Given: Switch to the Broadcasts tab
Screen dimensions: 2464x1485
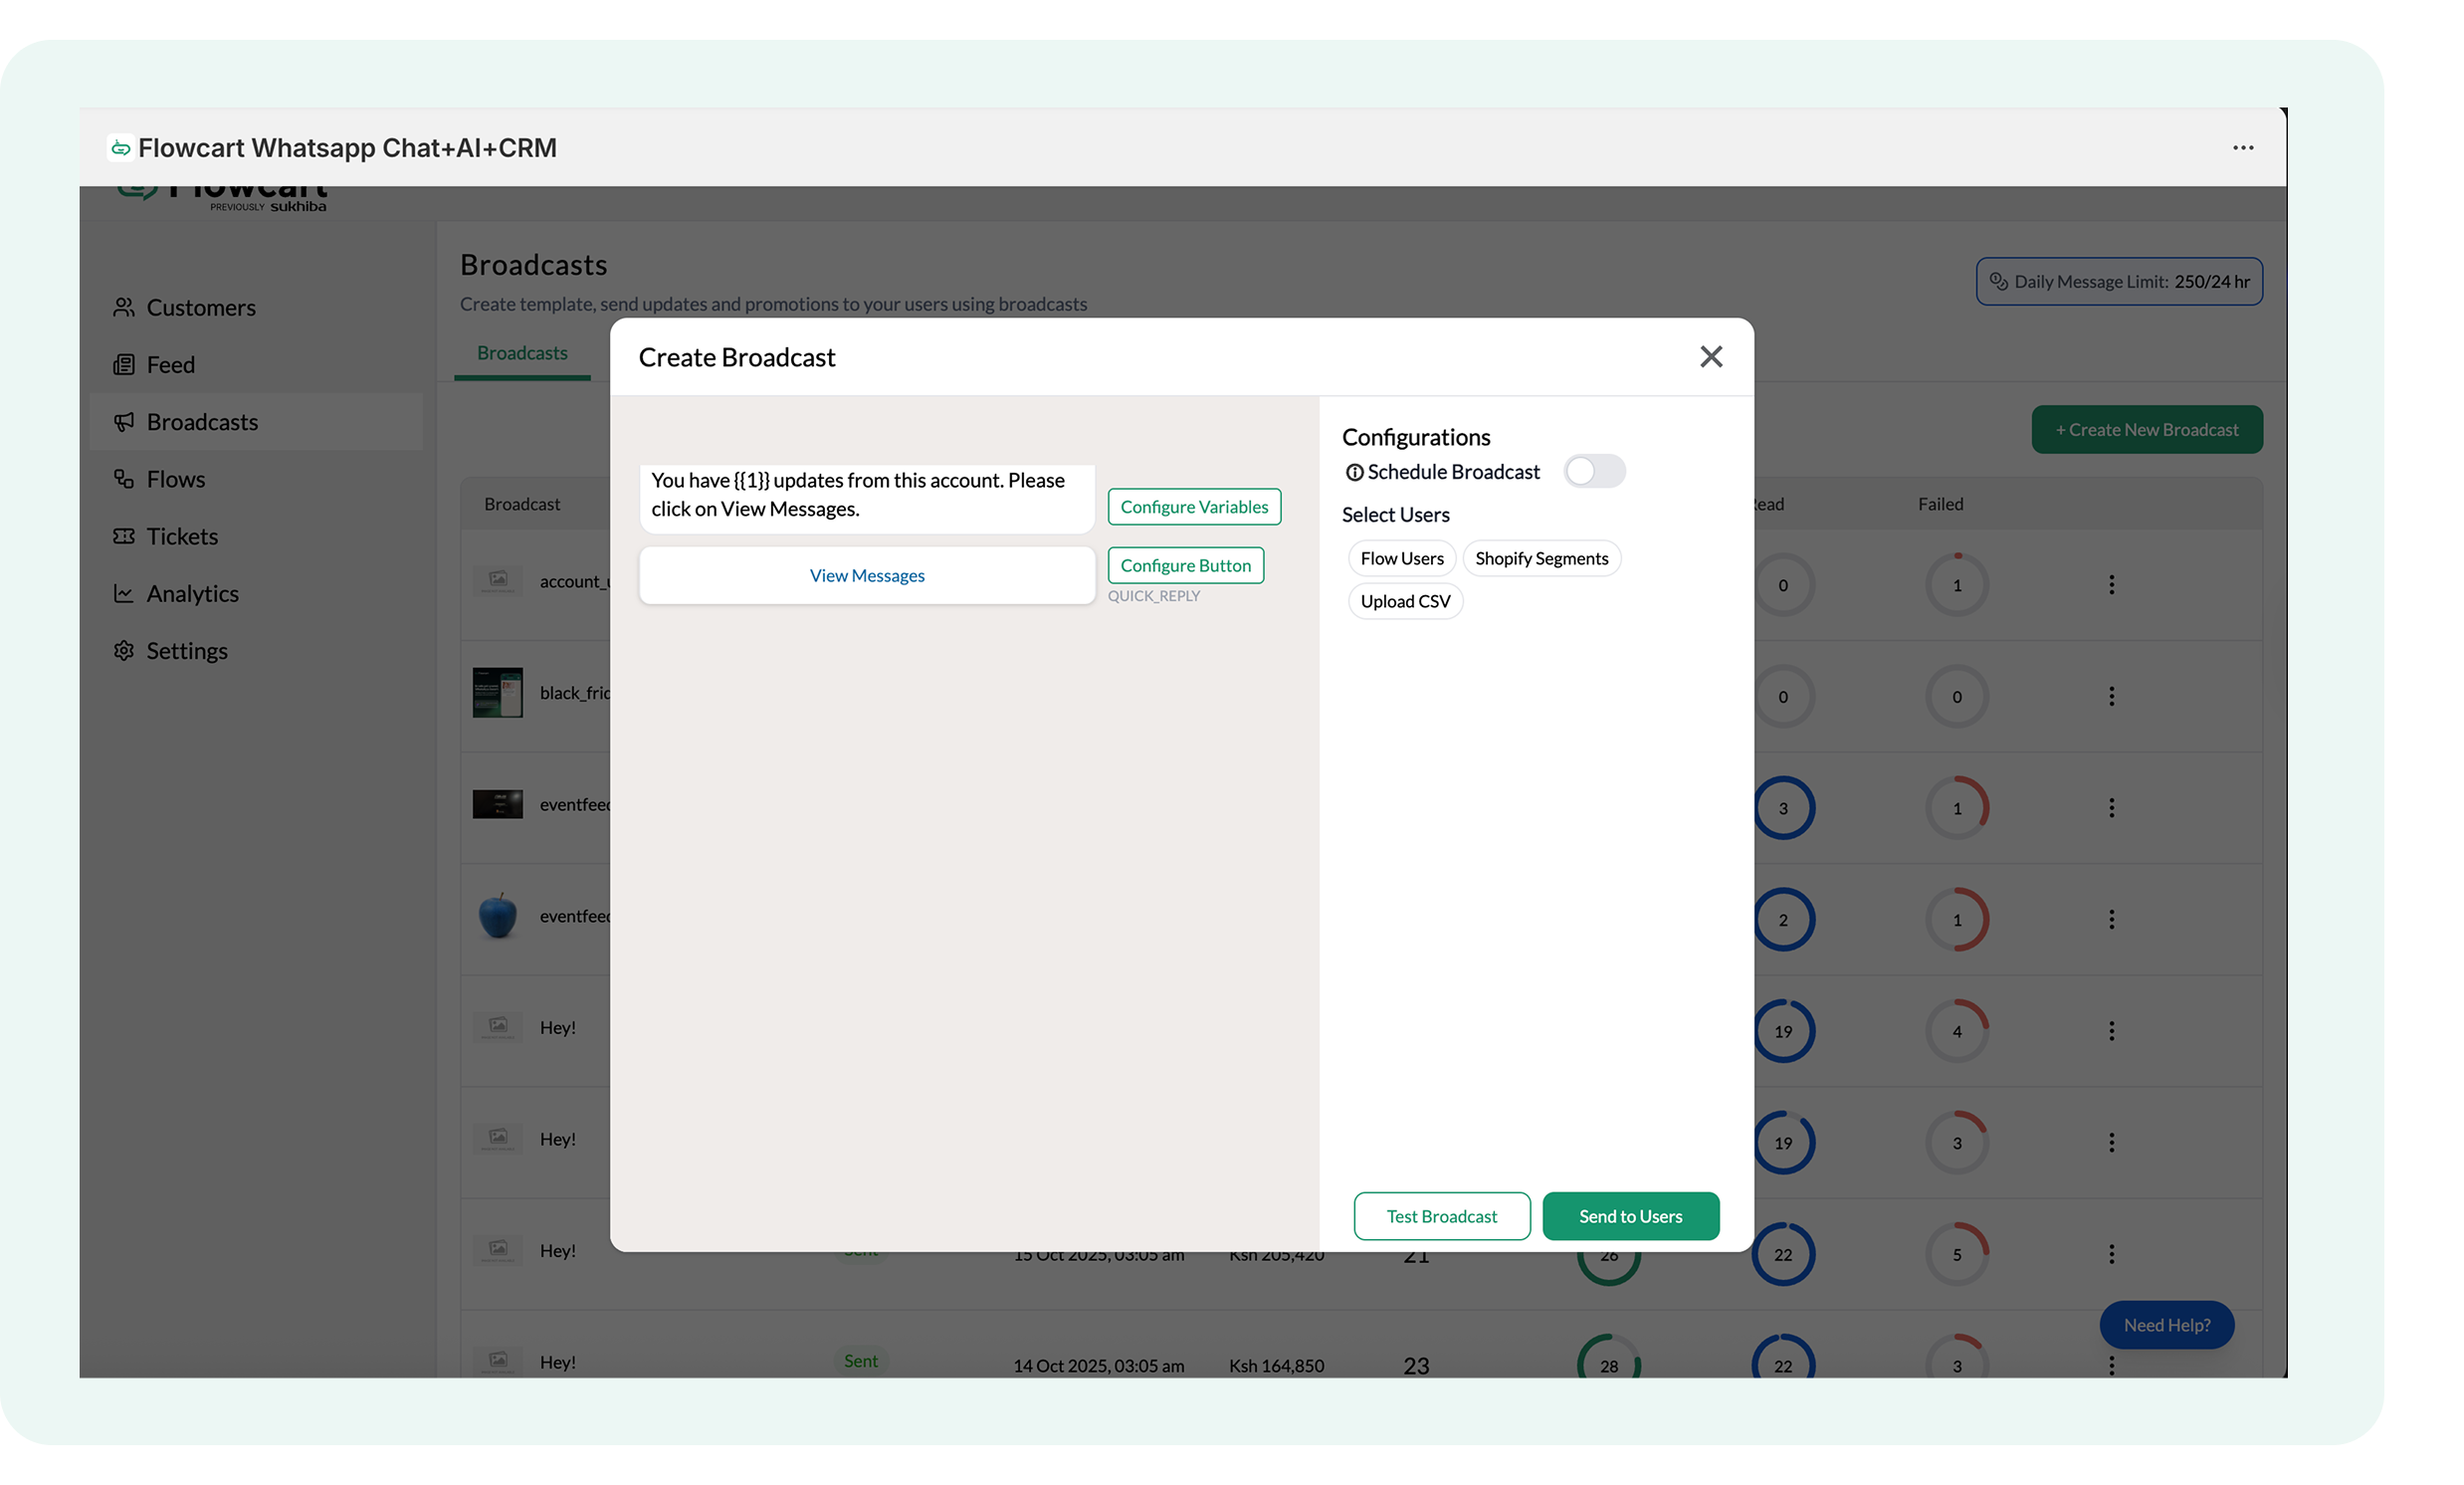Looking at the screenshot, I should [x=522, y=353].
